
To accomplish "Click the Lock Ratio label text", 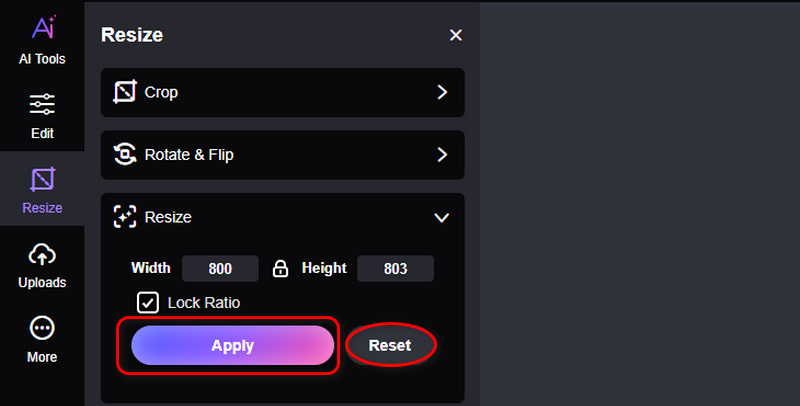I will (x=204, y=302).
